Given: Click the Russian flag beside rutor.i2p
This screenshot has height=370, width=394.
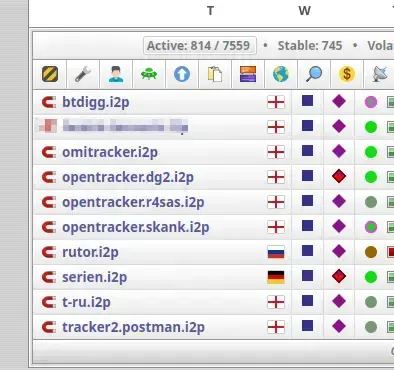Looking at the screenshot, I should point(276,252).
